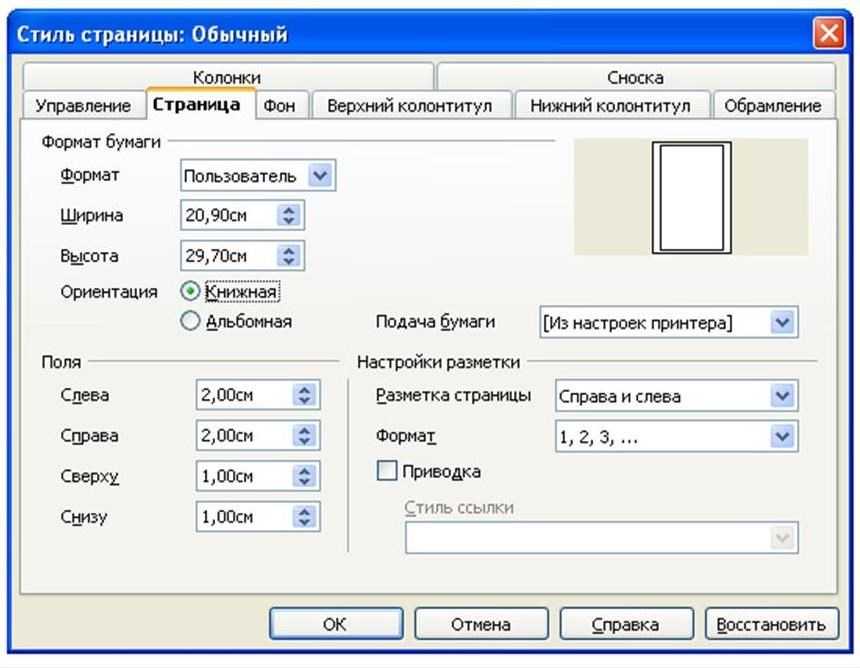Open the Подача бумаги dropdown
Screen dimensions: 860x668
point(669,322)
